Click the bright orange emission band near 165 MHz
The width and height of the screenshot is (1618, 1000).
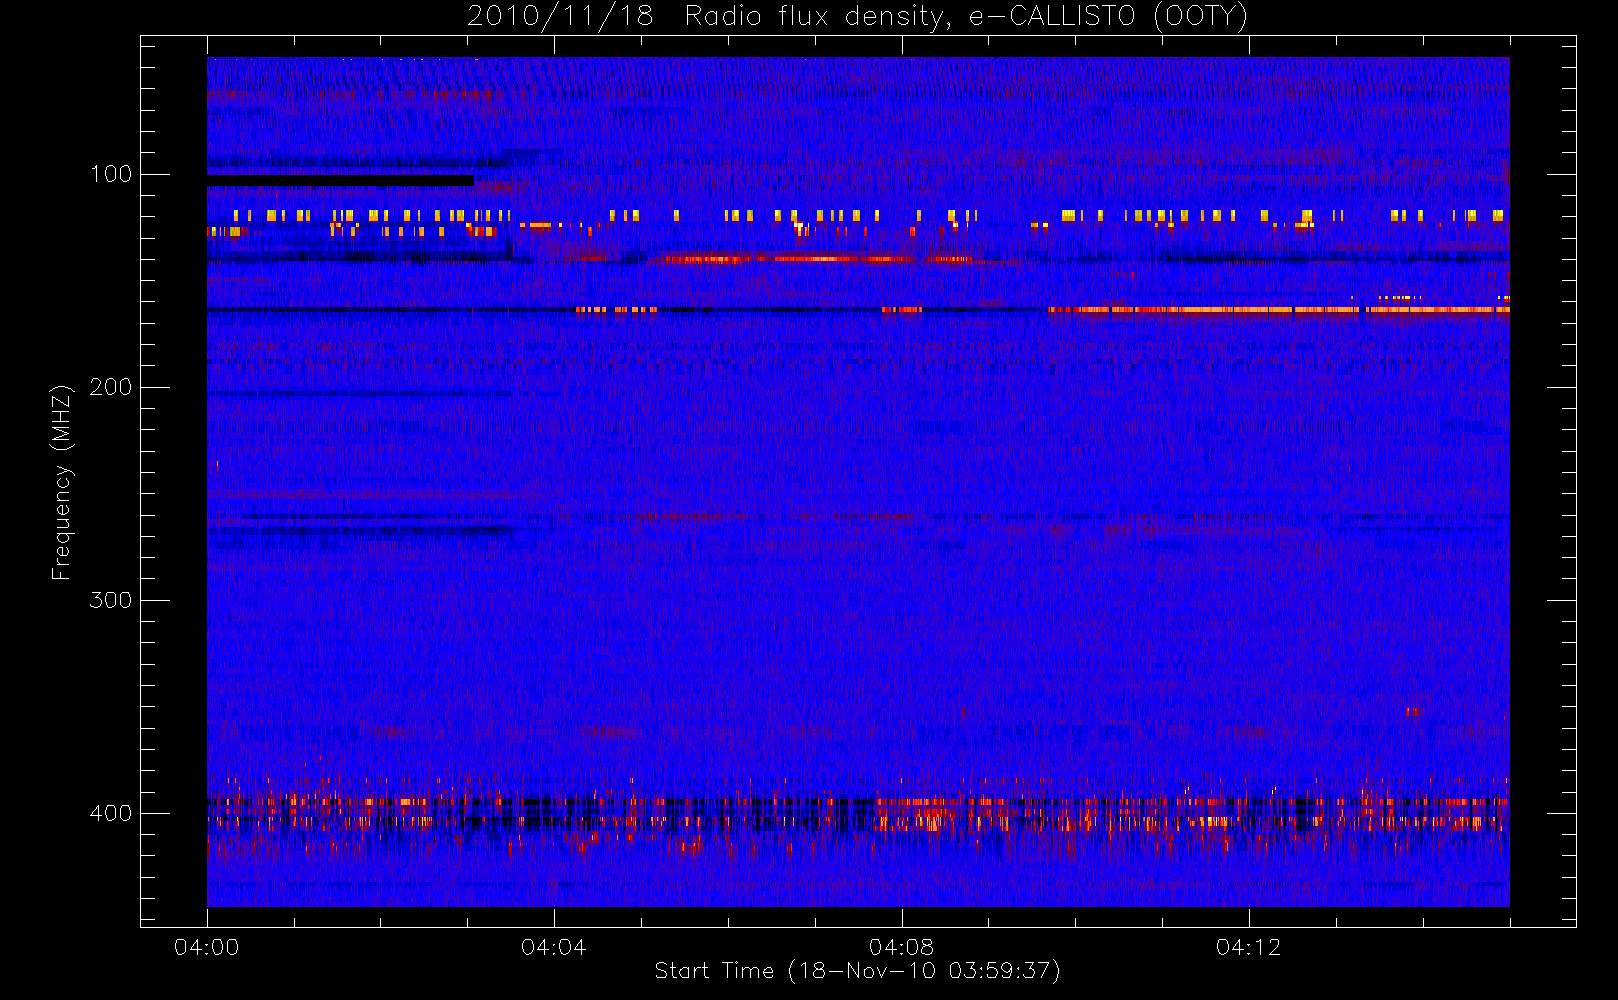point(1279,310)
